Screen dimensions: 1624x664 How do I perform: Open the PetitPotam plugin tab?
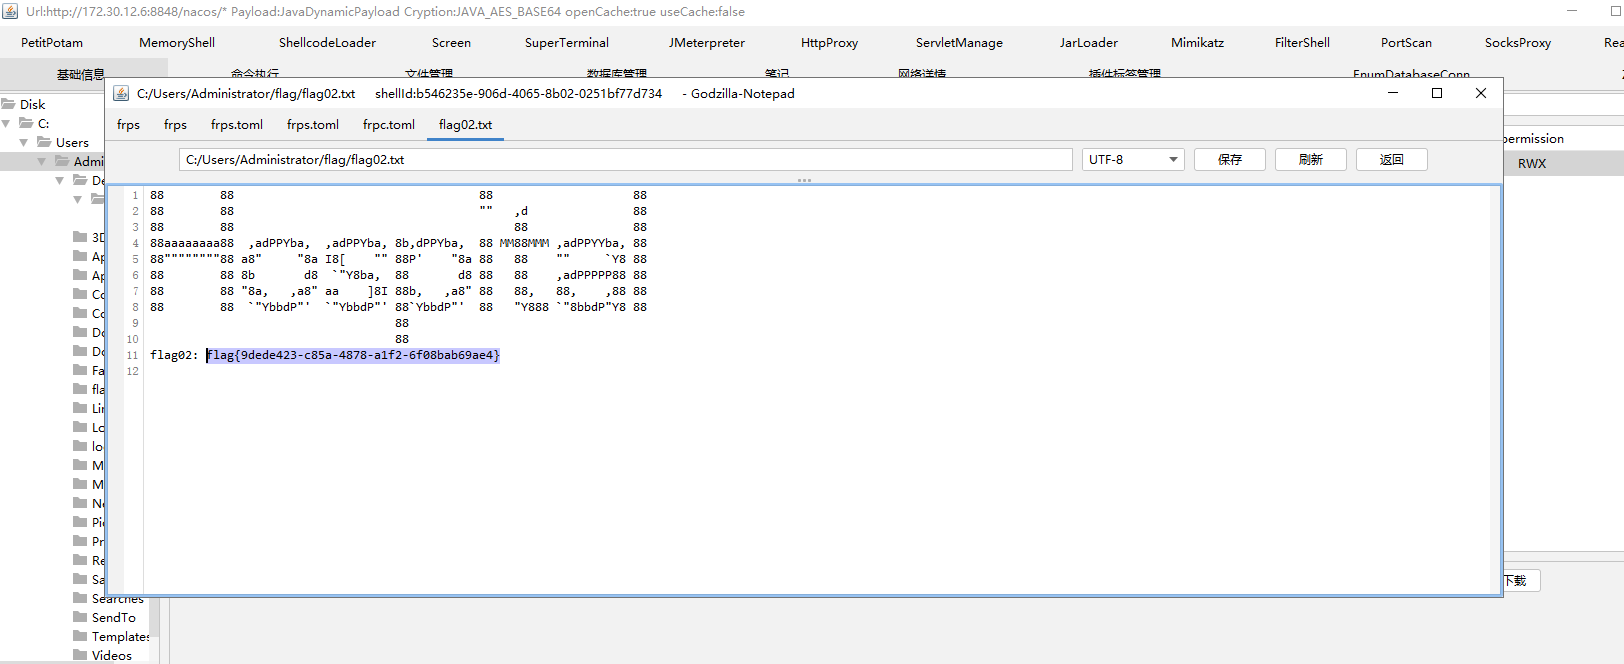click(x=52, y=43)
